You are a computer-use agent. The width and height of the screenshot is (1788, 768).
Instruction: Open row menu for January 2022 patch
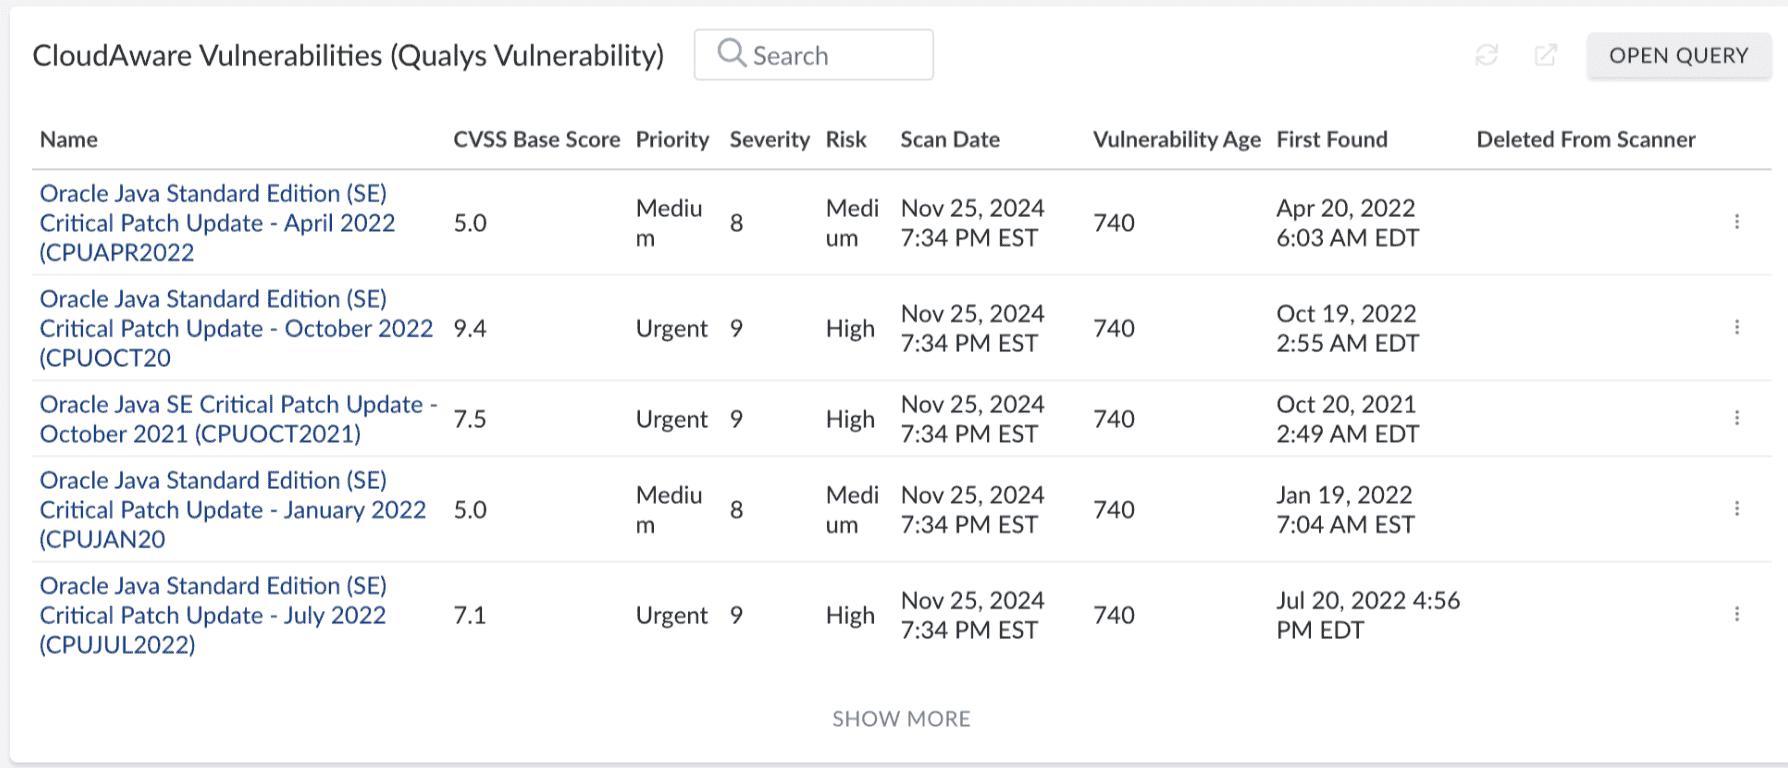tap(1737, 509)
